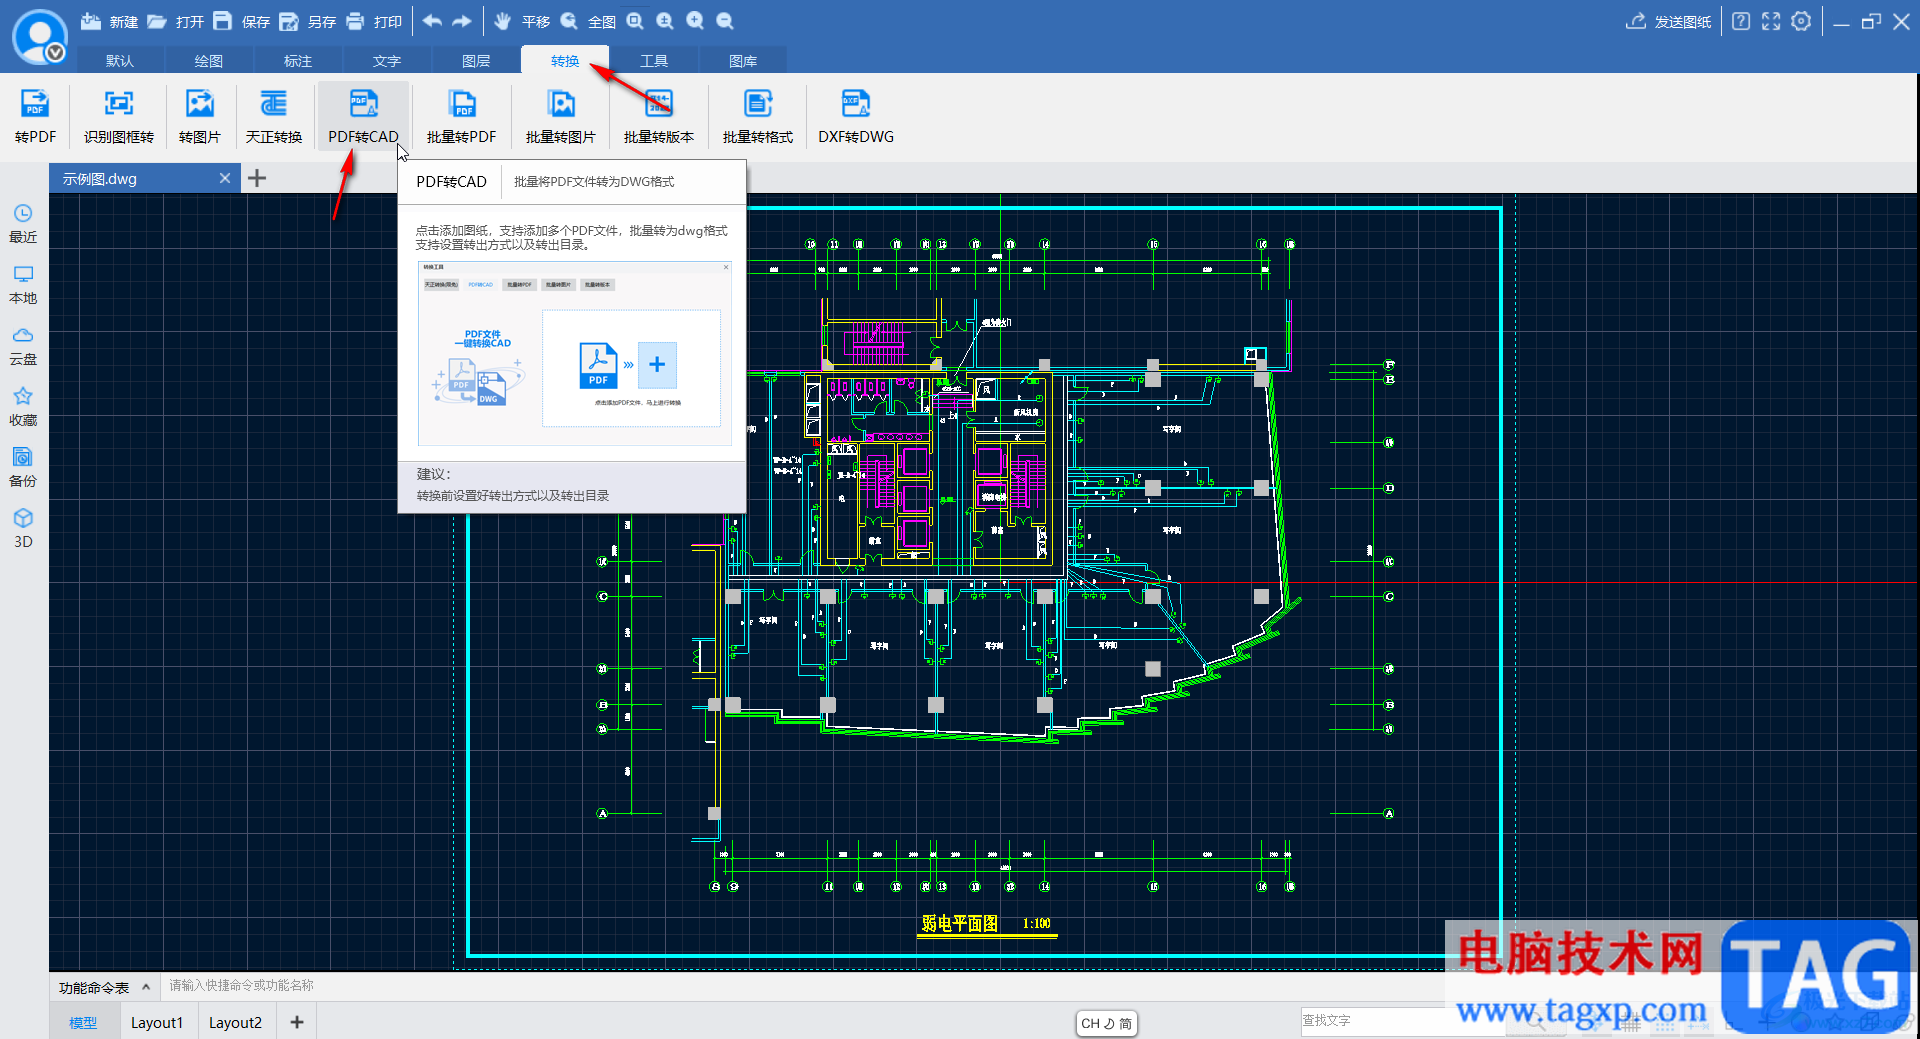Click the 保存 save icon
Viewport: 1920px width, 1039px height.
pos(223,21)
